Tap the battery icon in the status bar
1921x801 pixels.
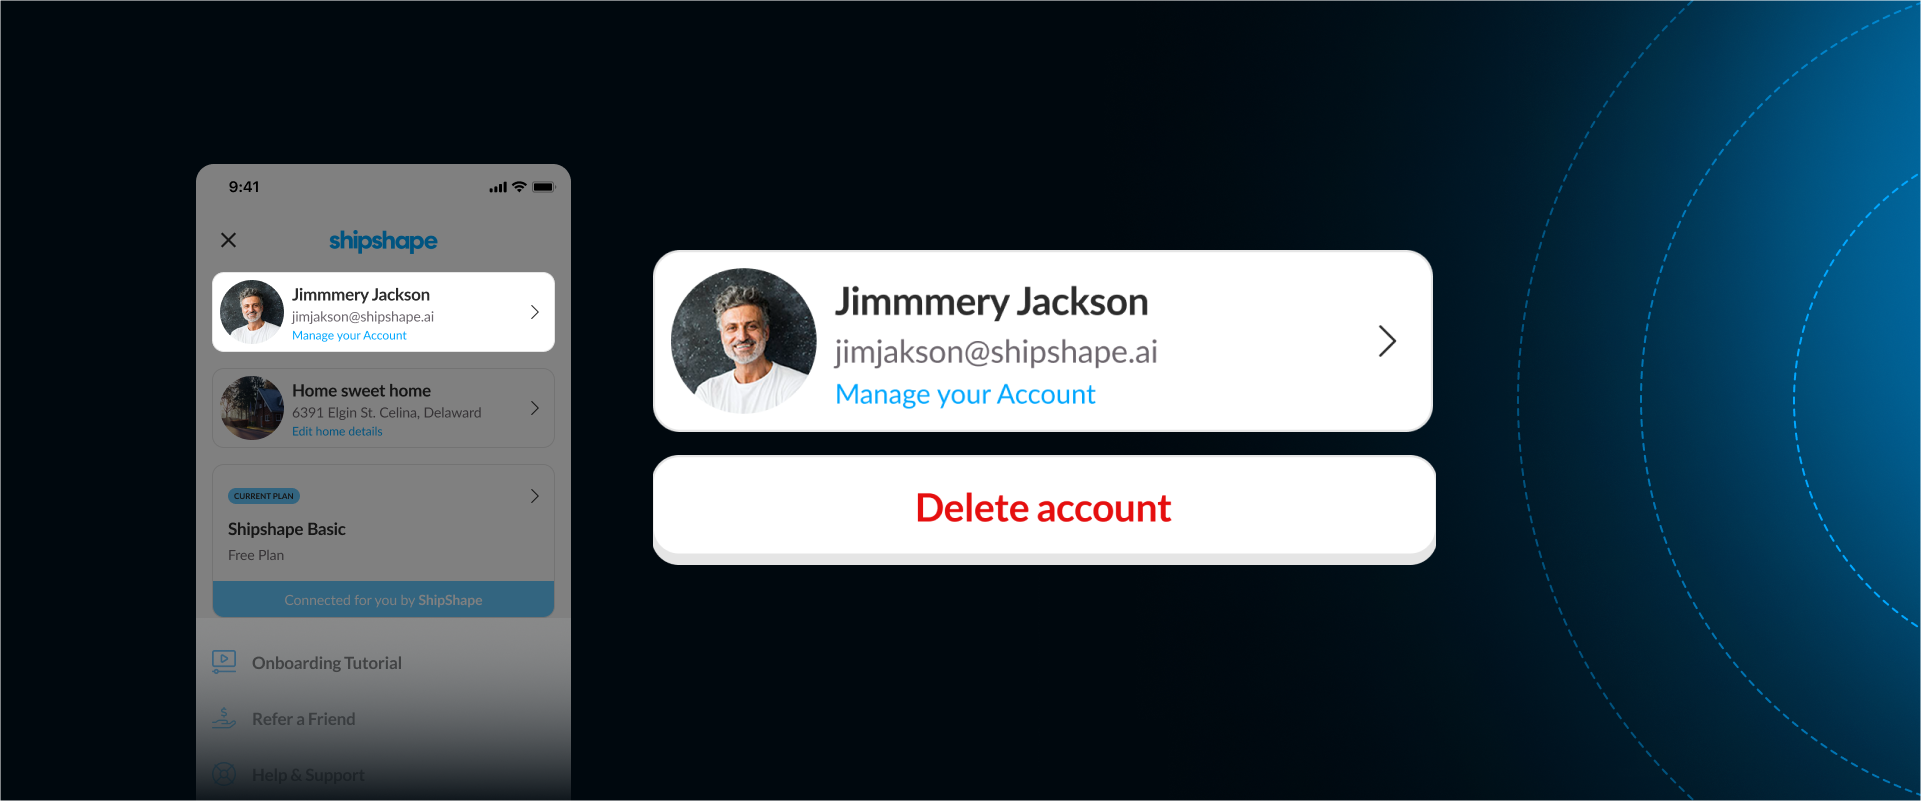click(543, 187)
